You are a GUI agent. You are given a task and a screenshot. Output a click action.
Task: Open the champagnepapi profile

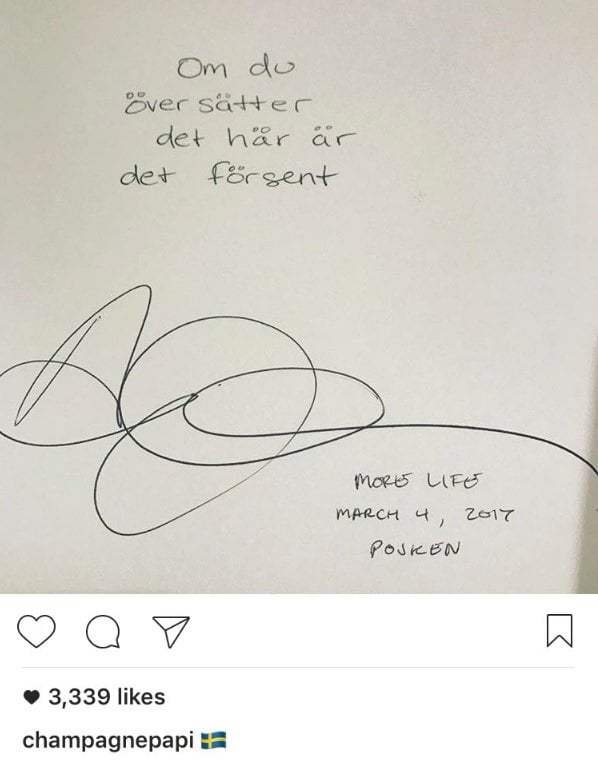pyautogui.click(x=108, y=741)
